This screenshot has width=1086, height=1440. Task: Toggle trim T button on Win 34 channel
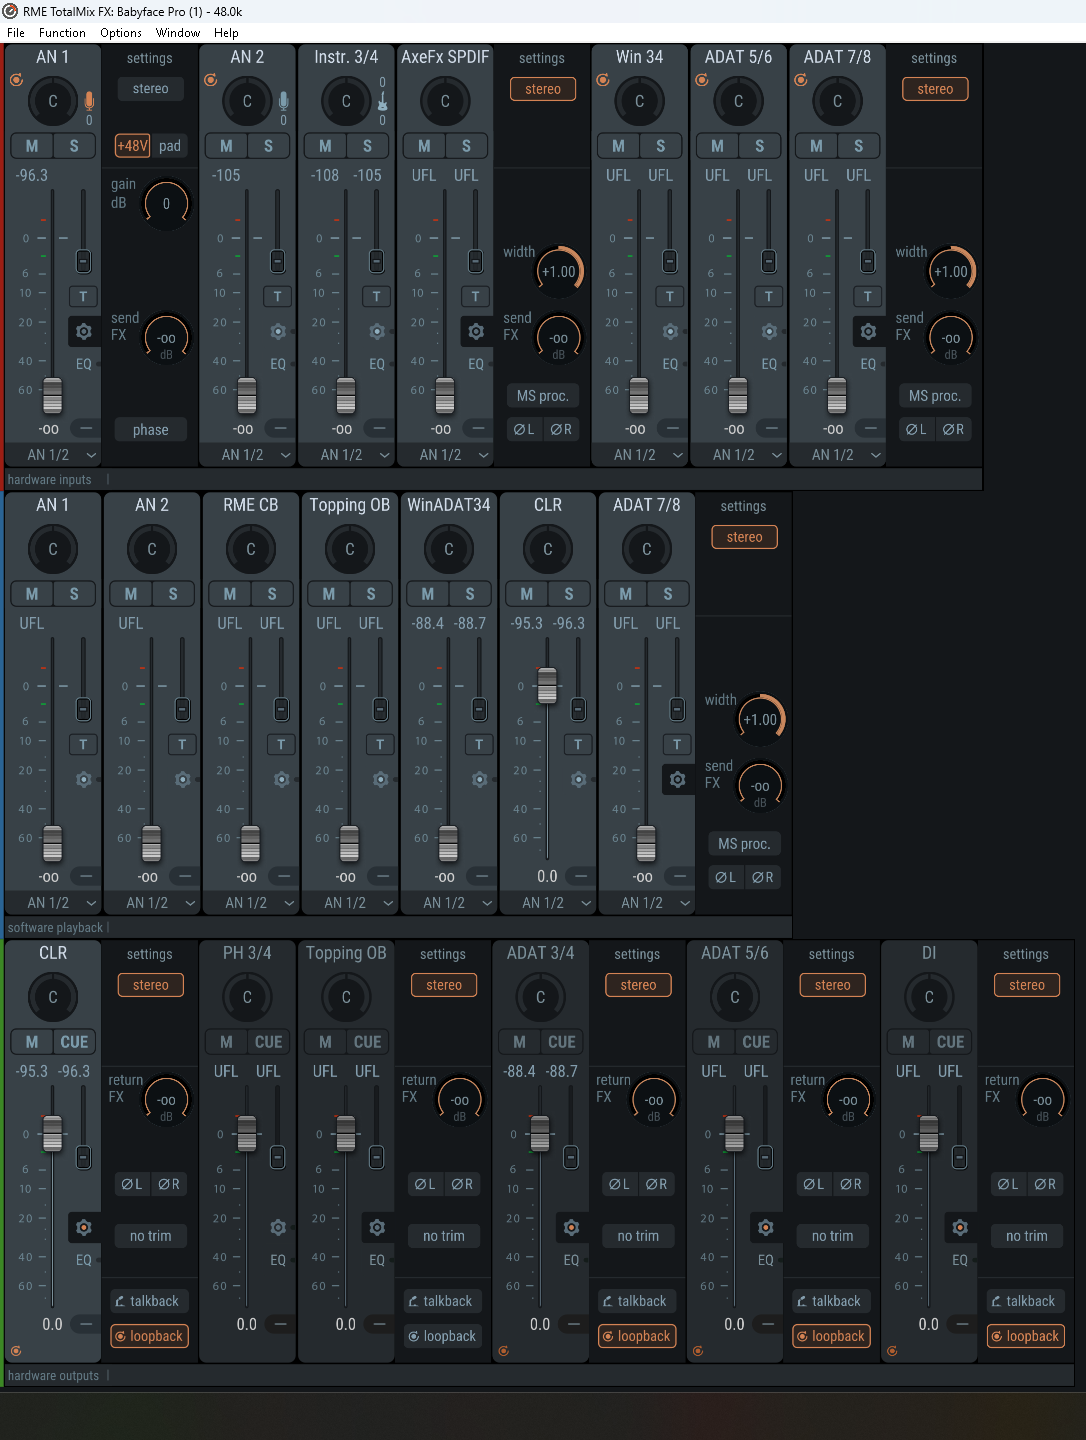coord(670,296)
